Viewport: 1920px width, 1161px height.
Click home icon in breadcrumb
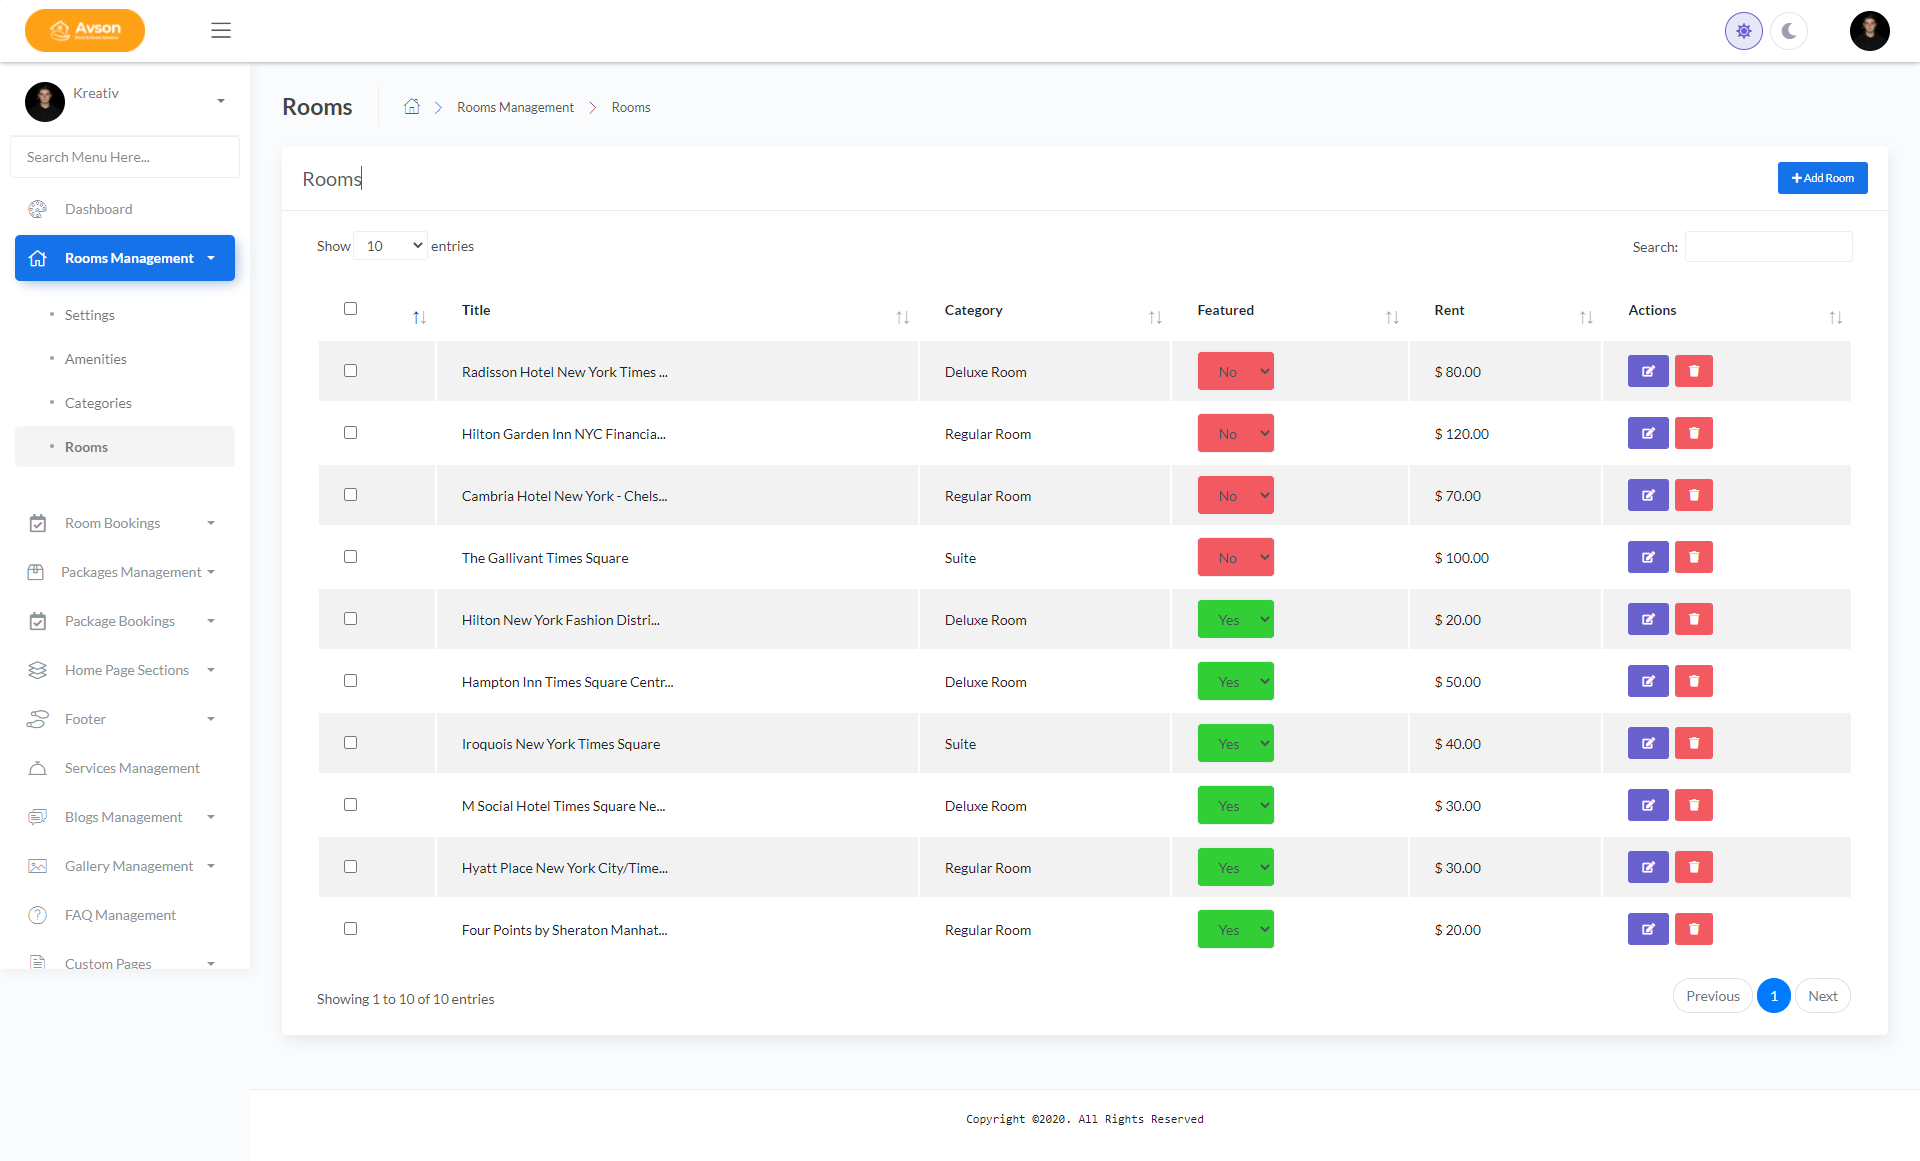(411, 107)
